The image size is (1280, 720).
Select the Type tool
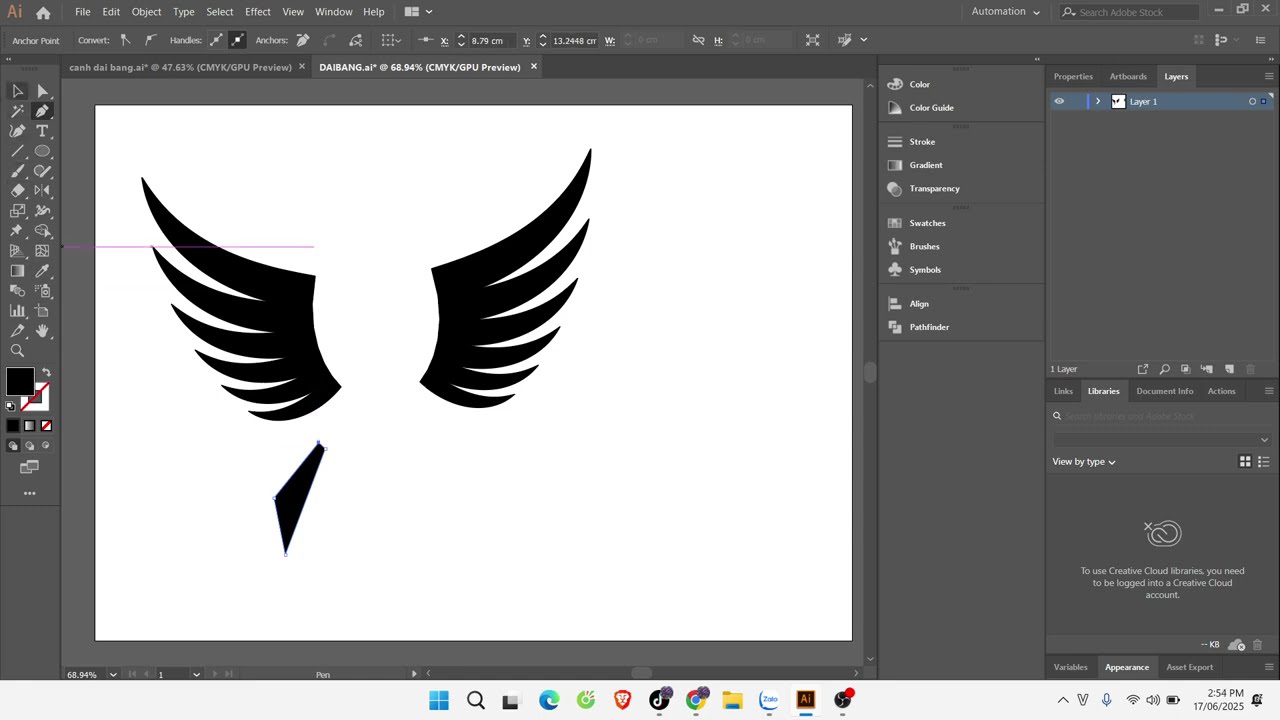(42, 131)
